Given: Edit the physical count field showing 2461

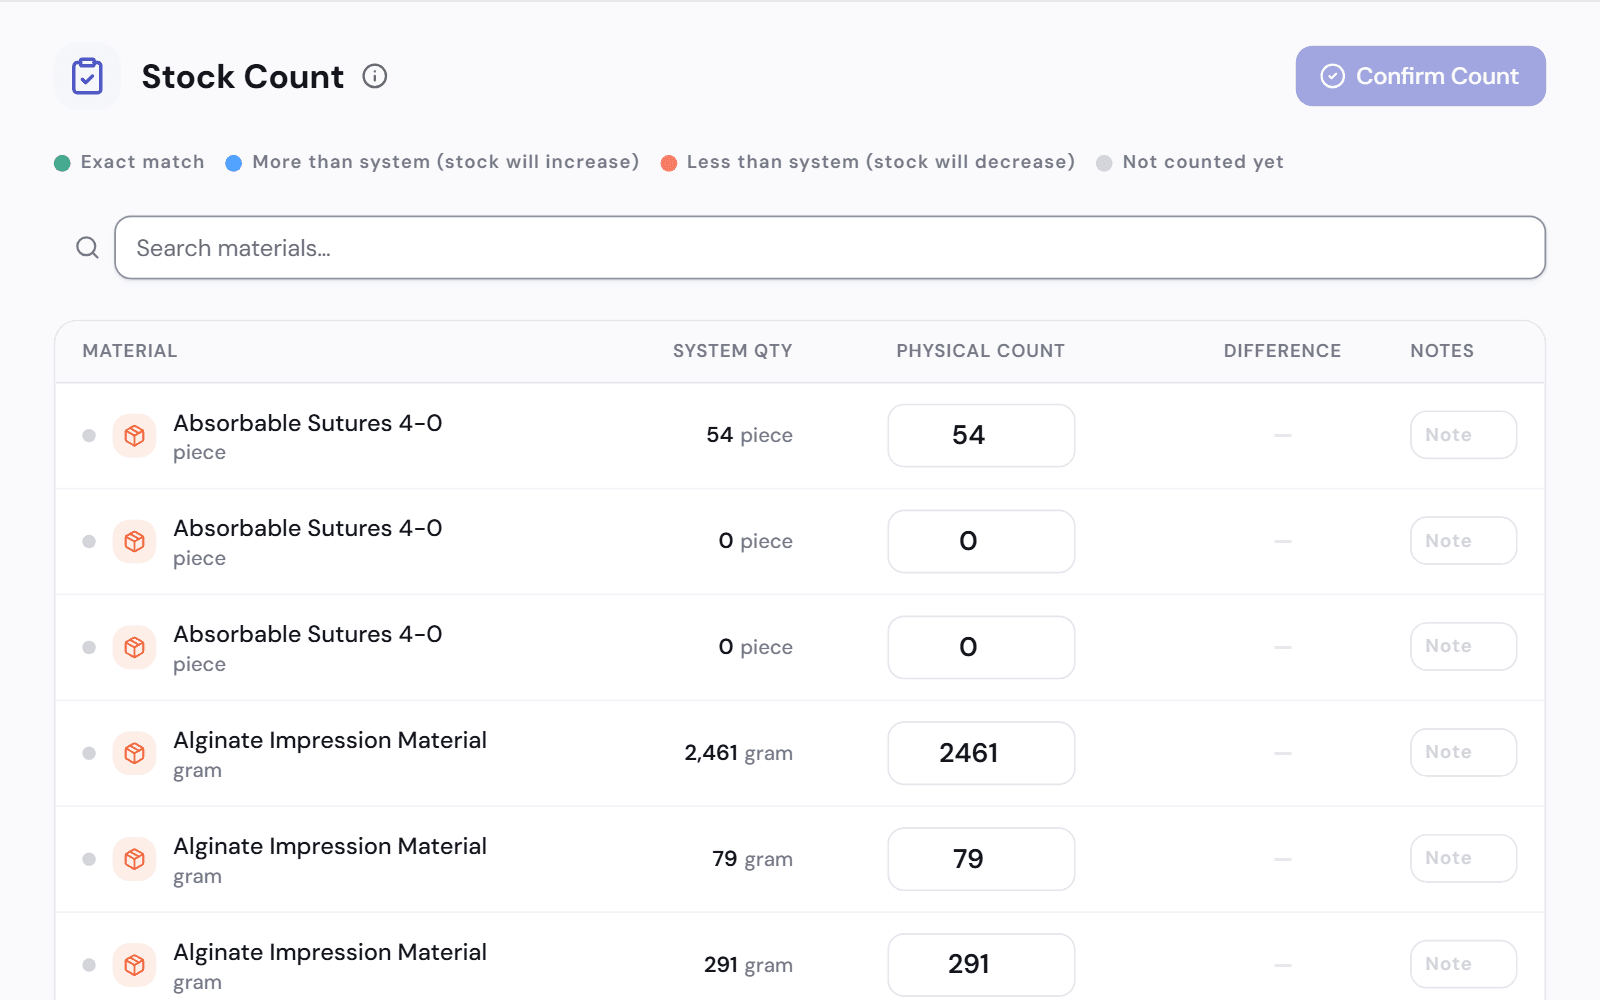Looking at the screenshot, I should click(x=981, y=753).
